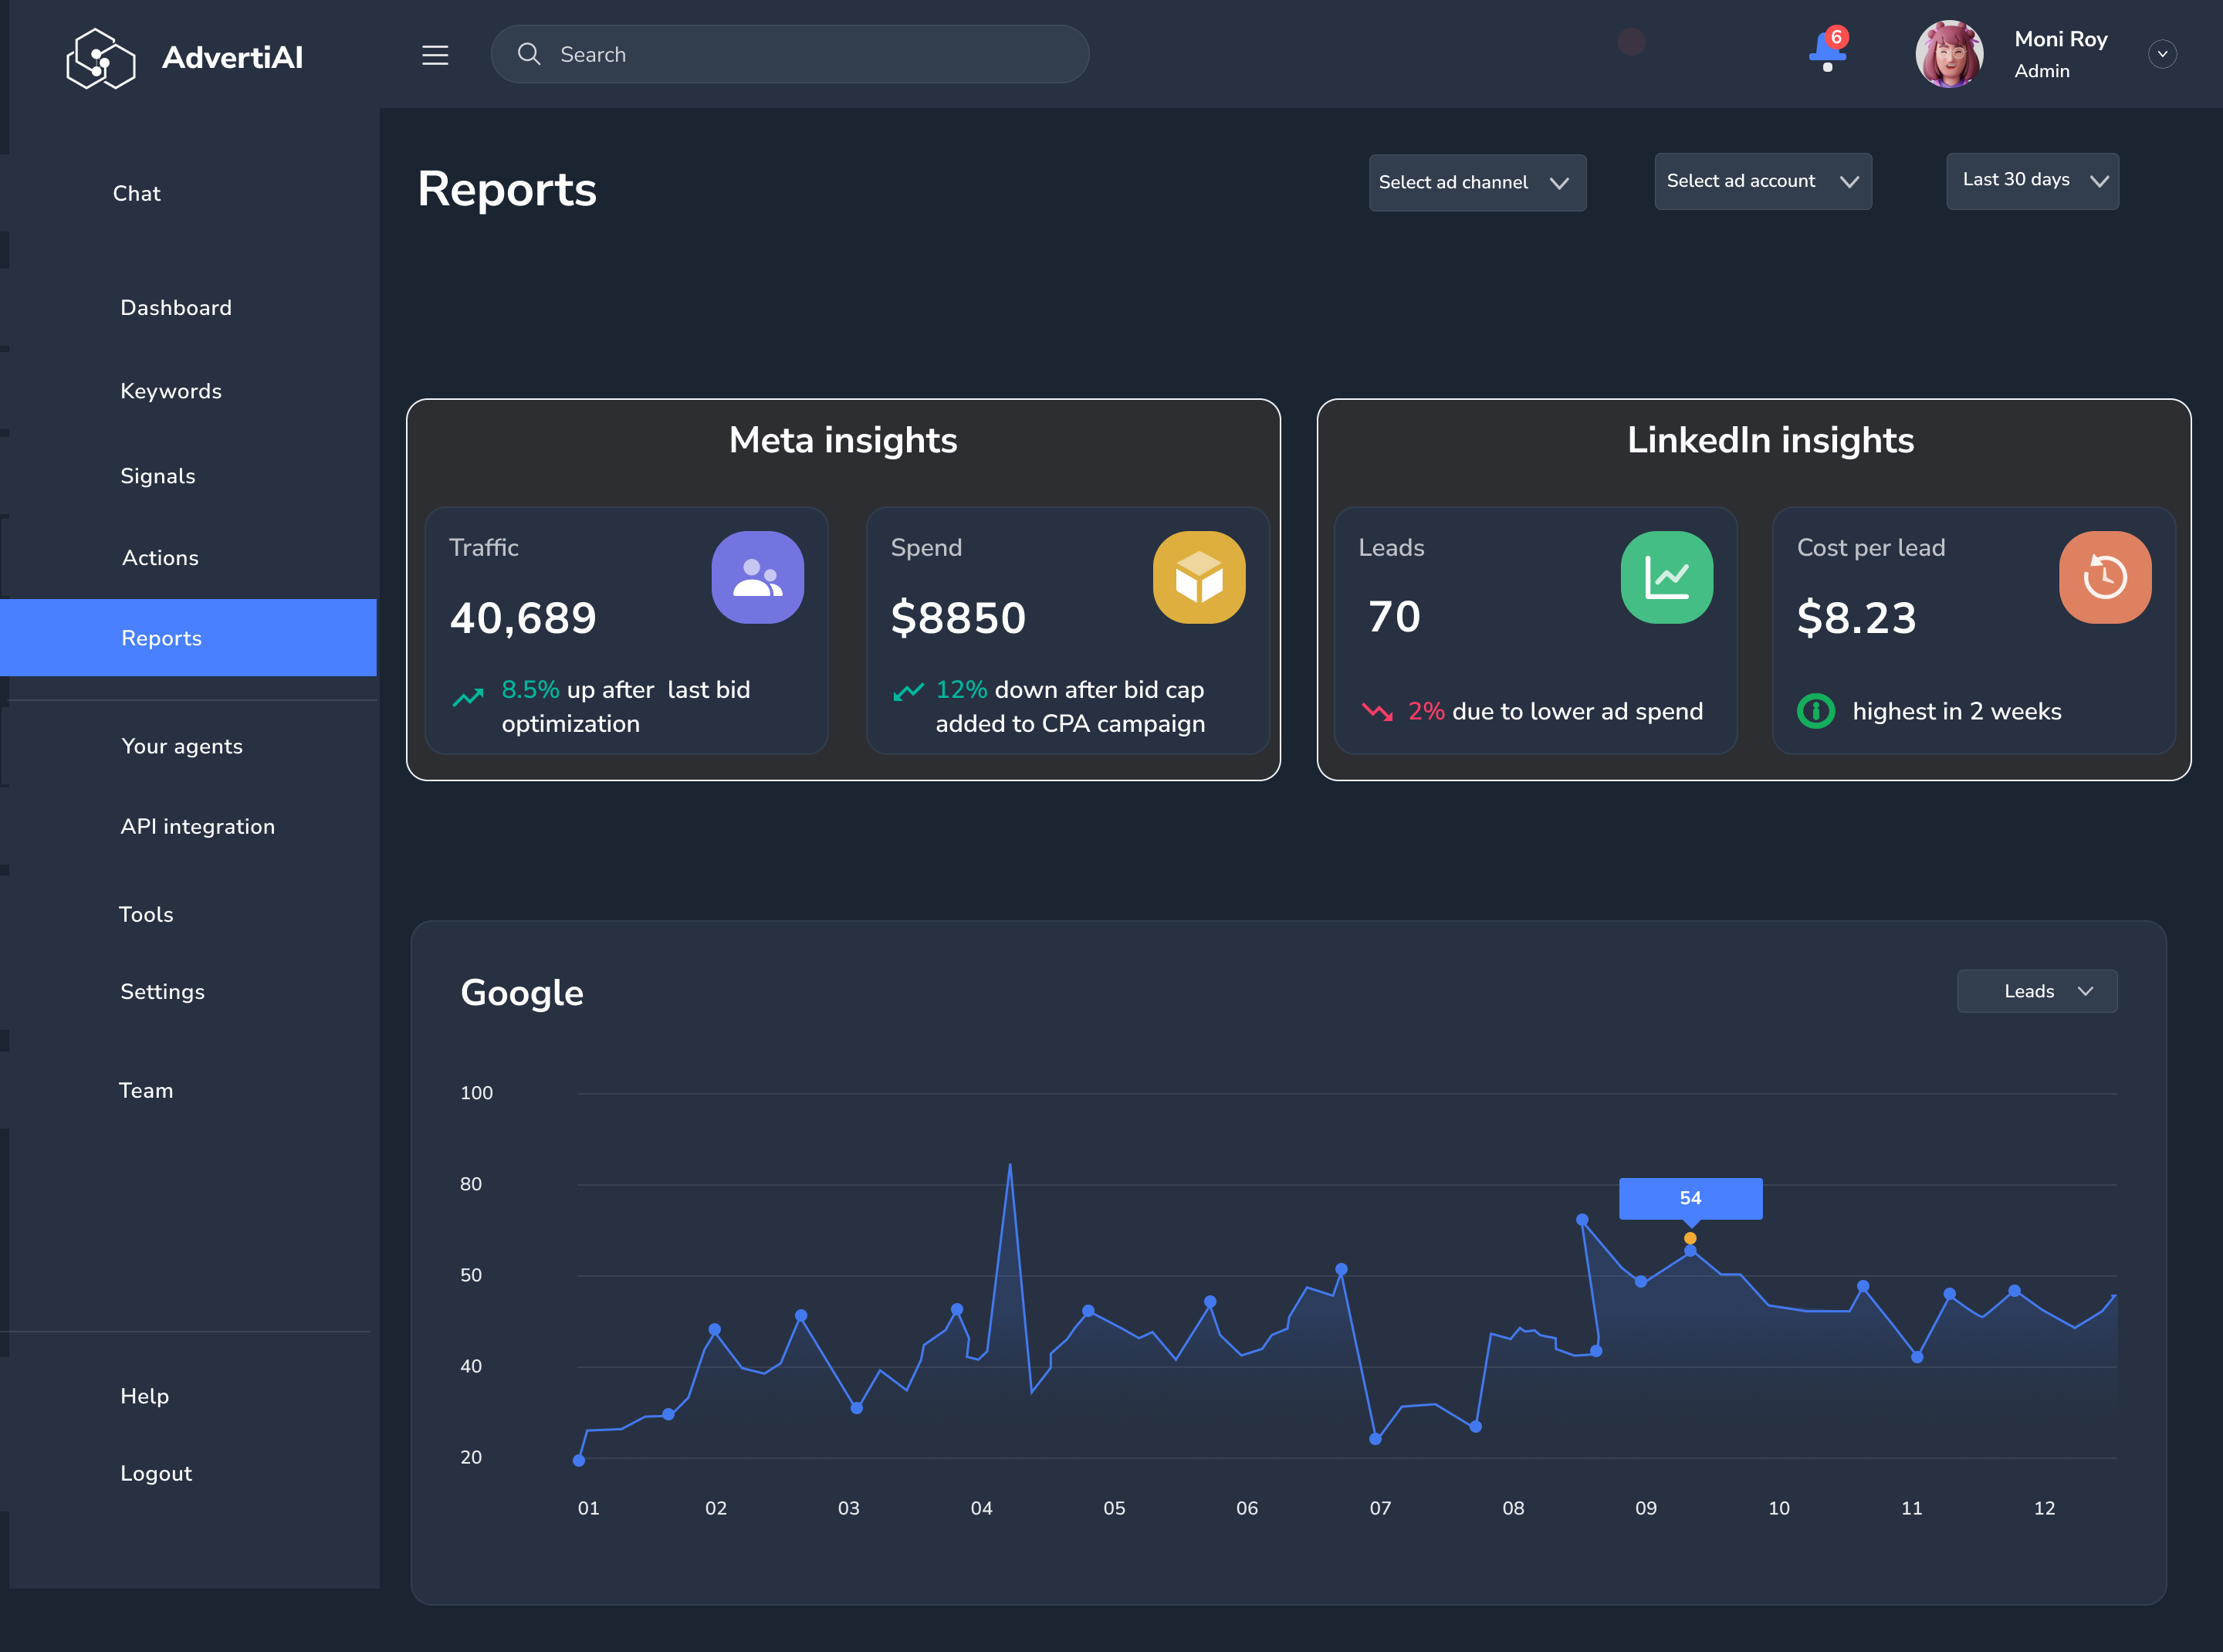Click the purple Traffic users icon
The height and width of the screenshot is (1652, 2223).
pyautogui.click(x=757, y=577)
